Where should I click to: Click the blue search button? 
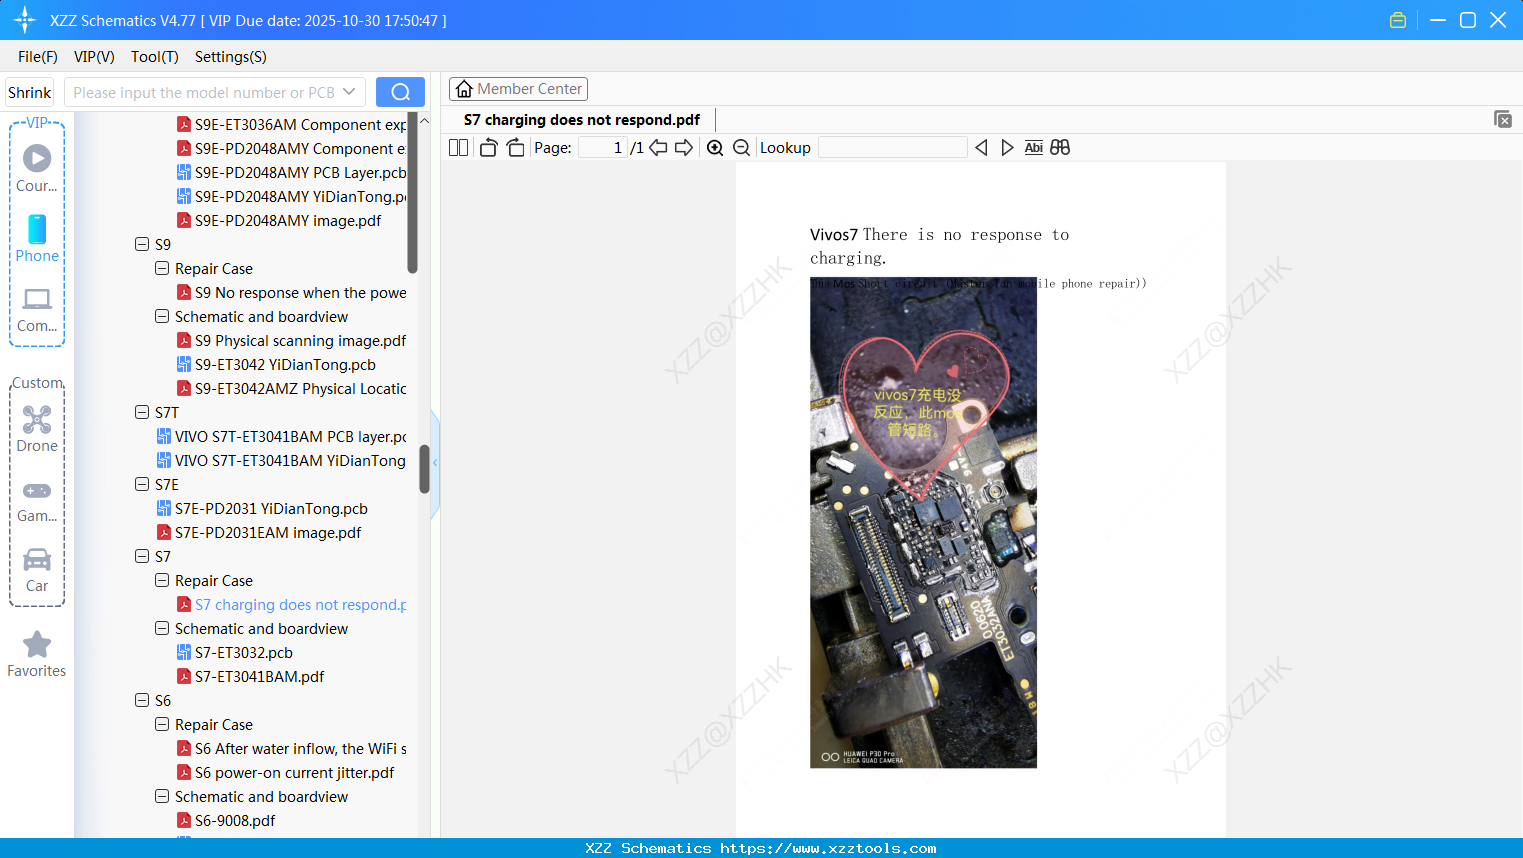(400, 92)
